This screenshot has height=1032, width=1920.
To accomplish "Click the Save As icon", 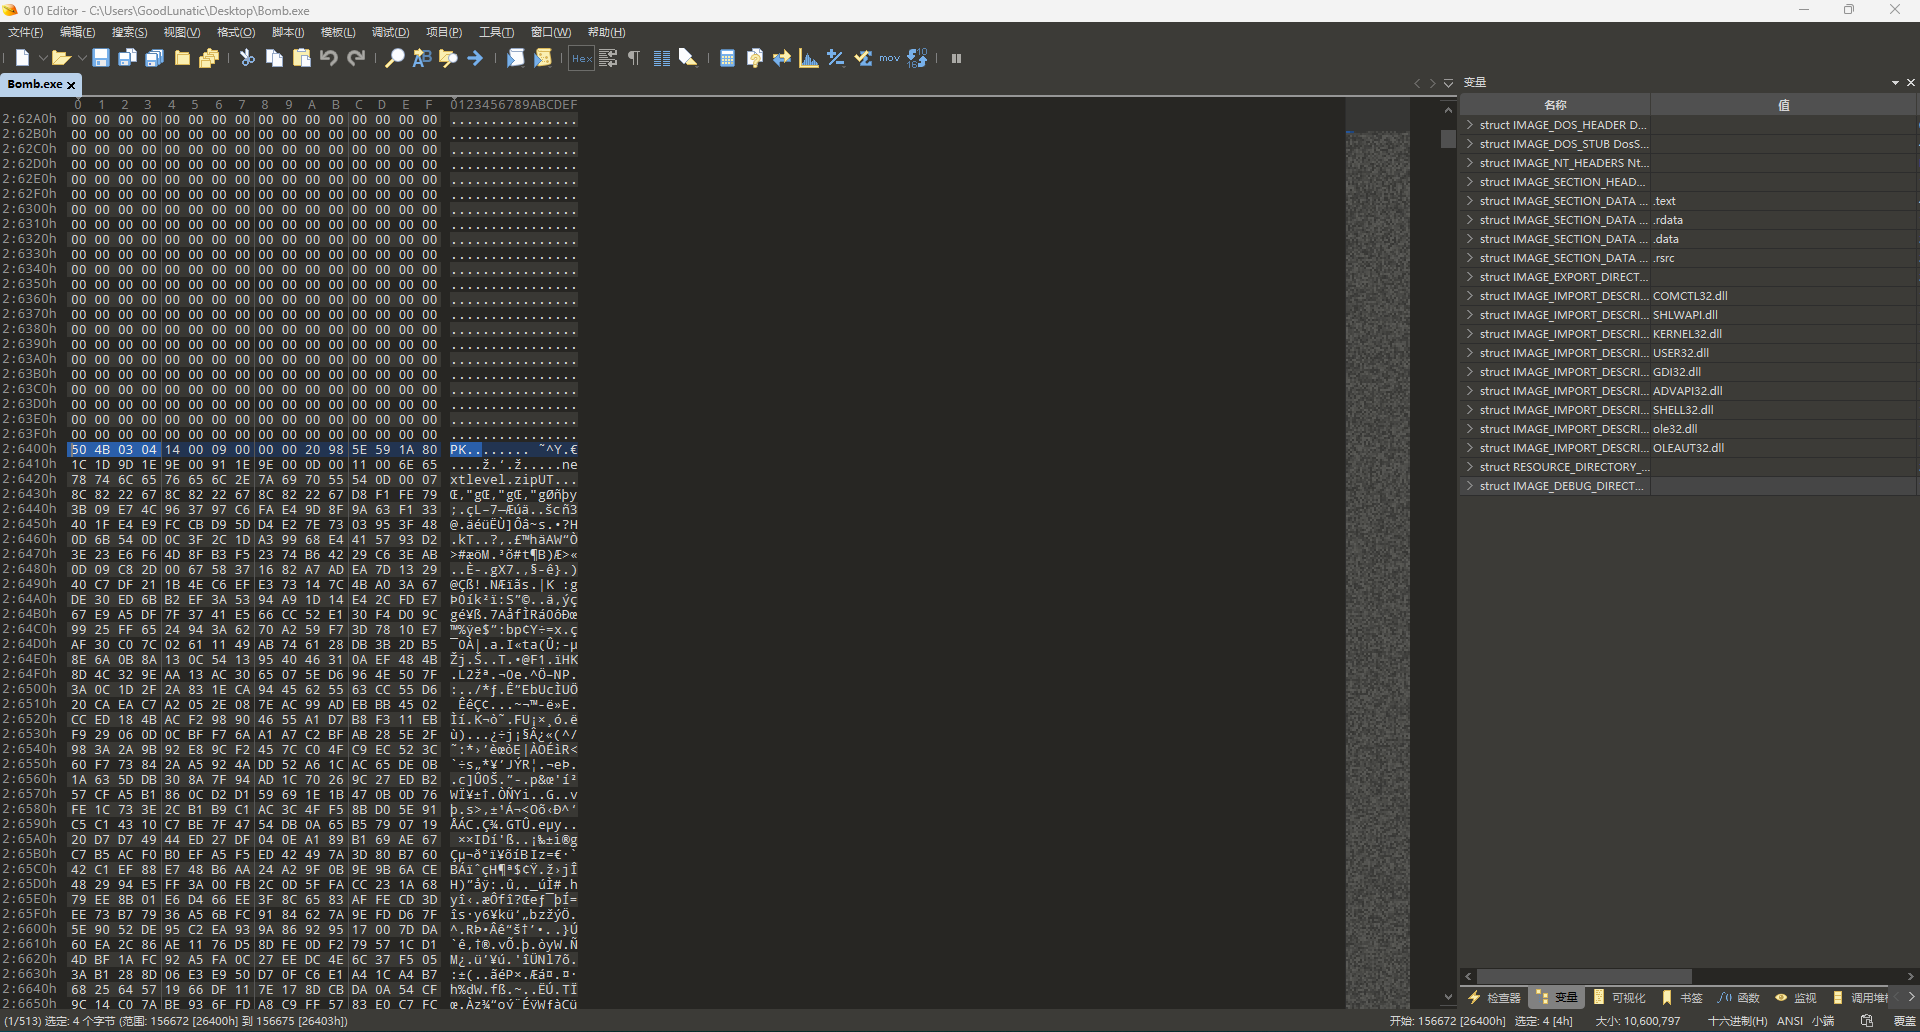I will [127, 58].
